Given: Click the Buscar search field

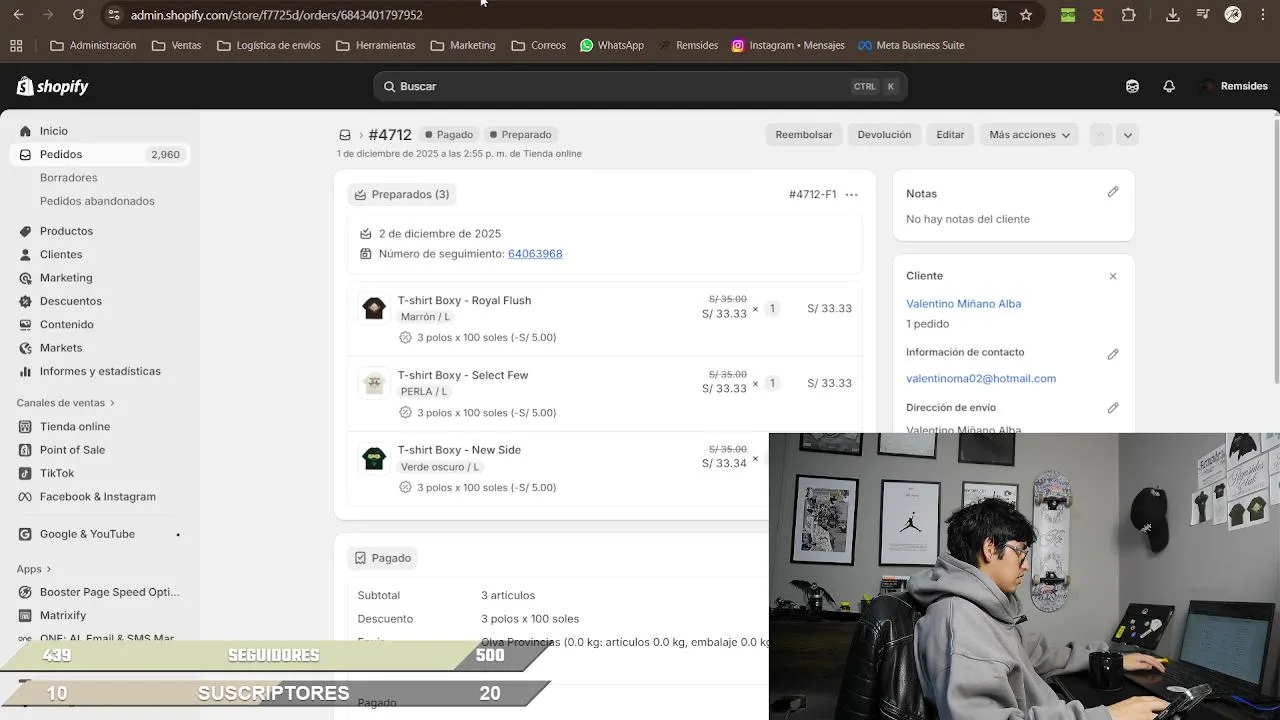Looking at the screenshot, I should click(x=640, y=86).
